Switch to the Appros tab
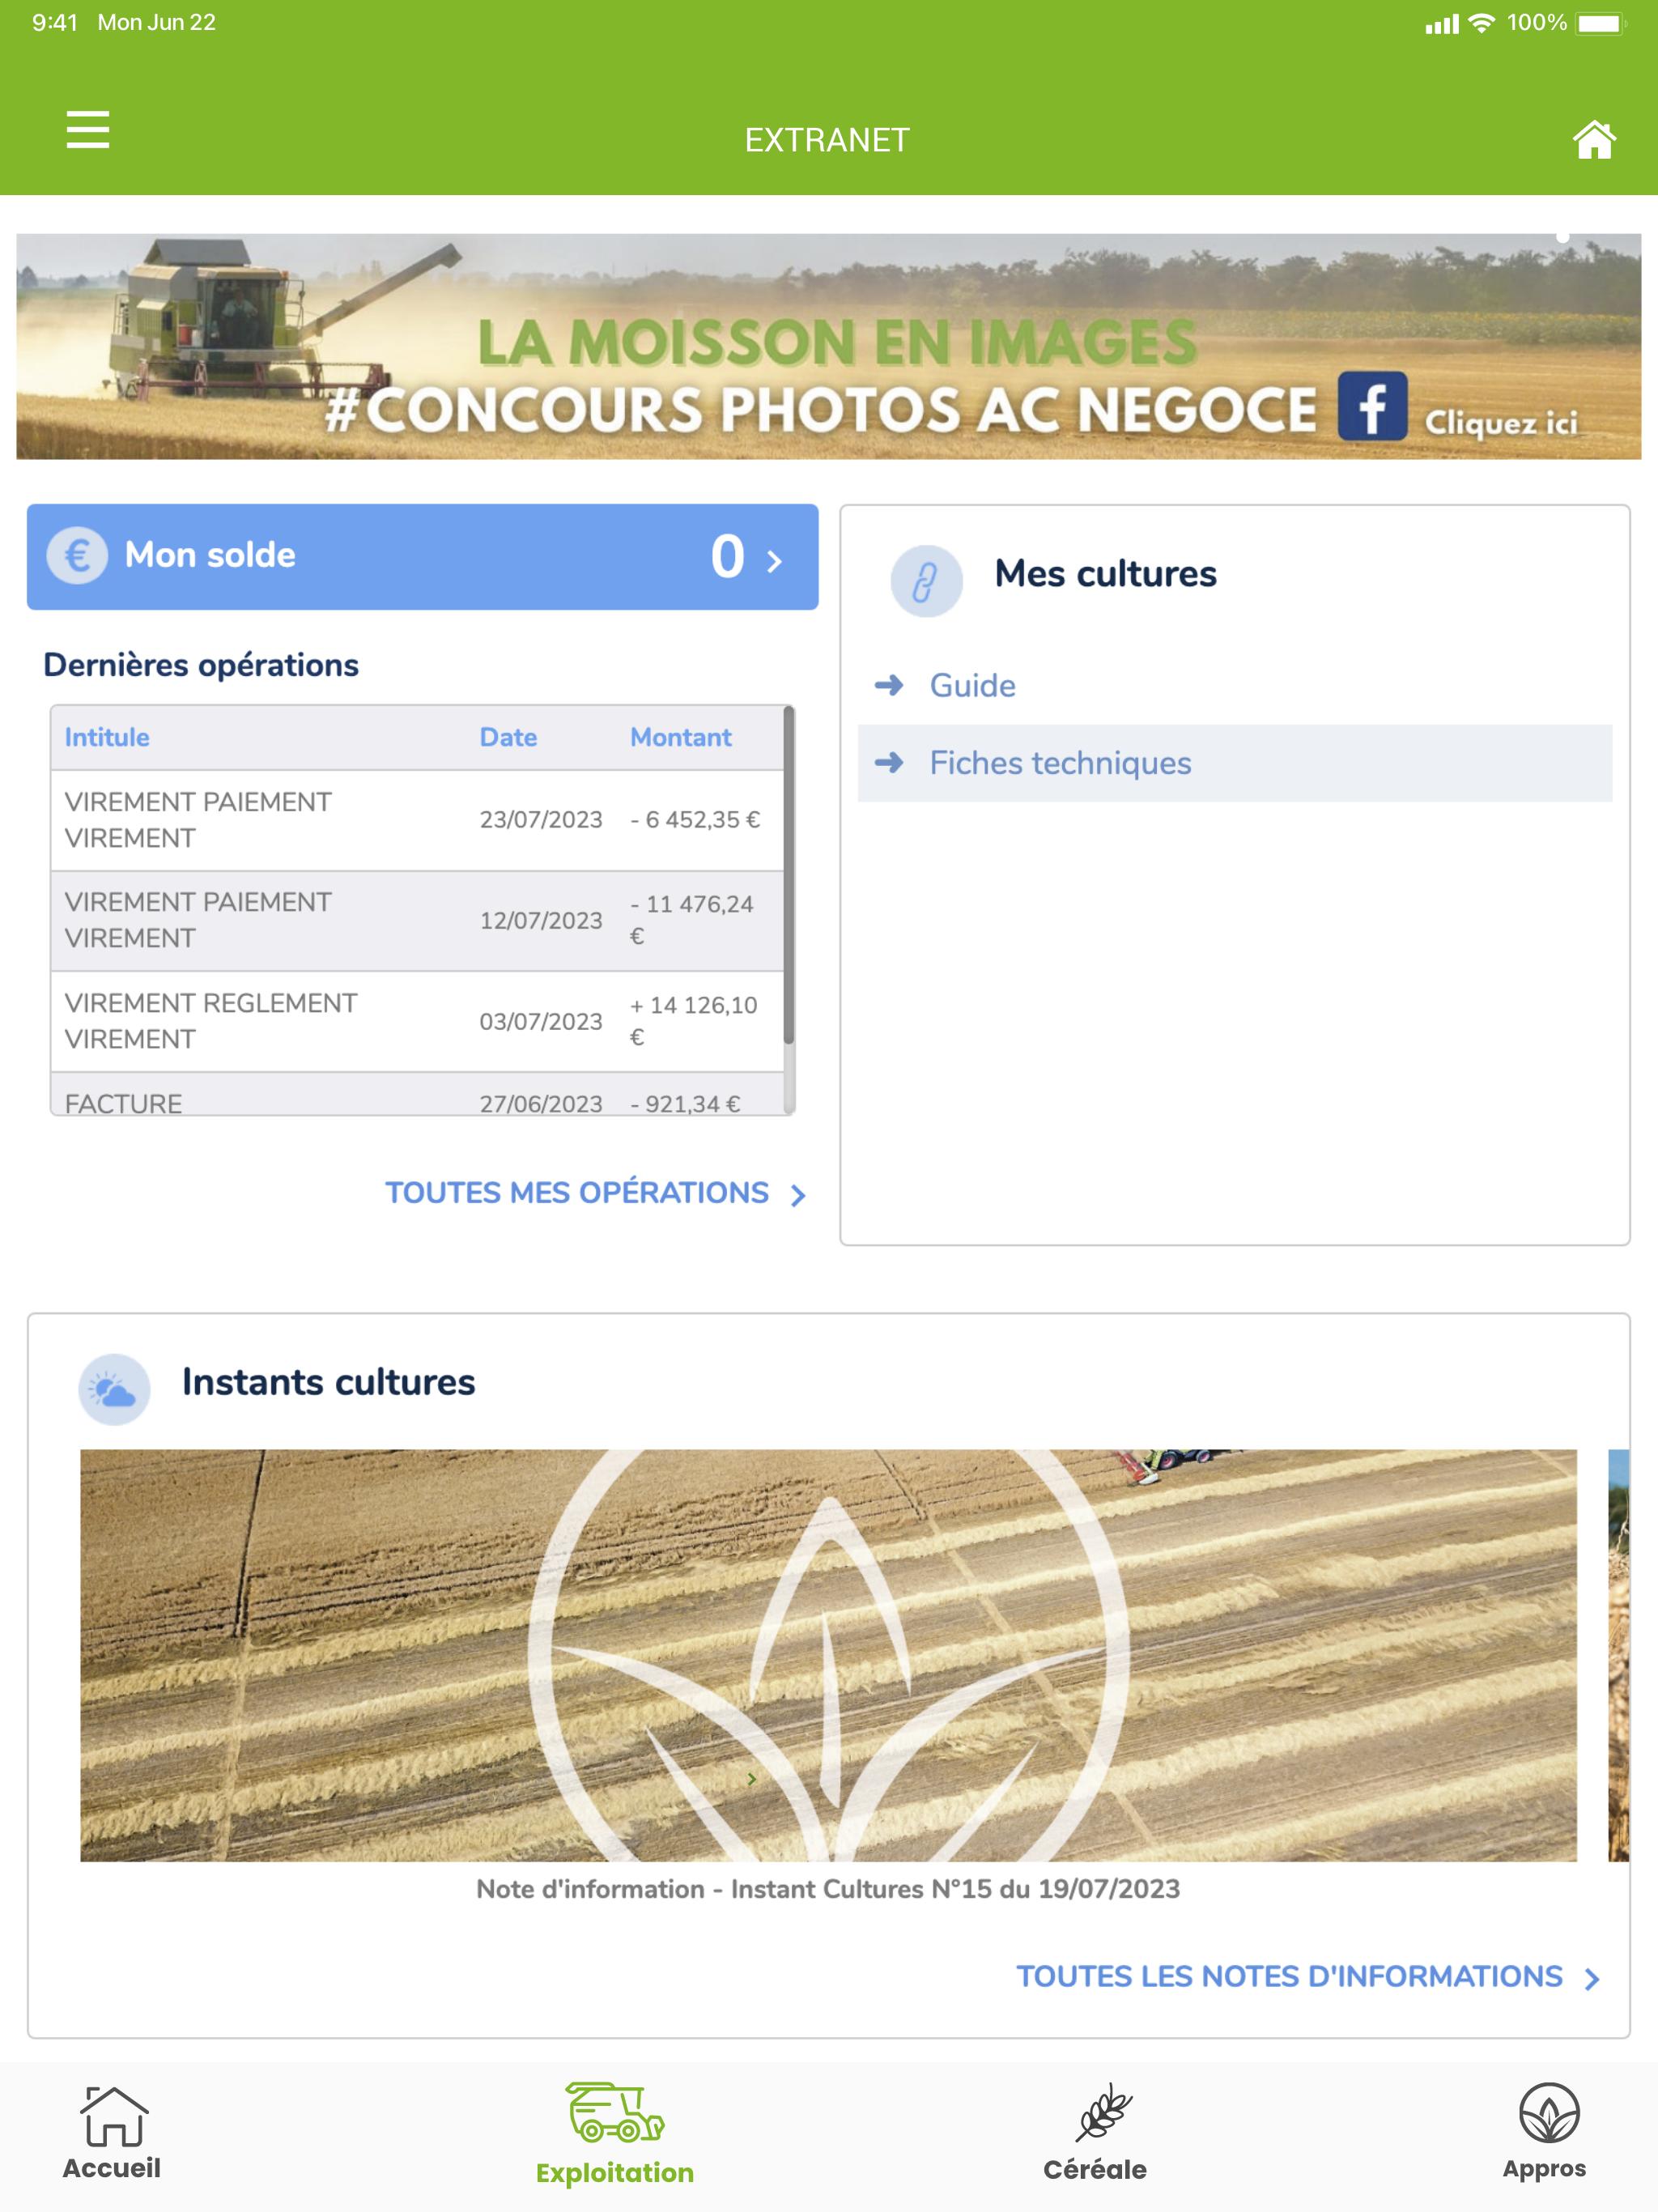 pyautogui.click(x=1546, y=2133)
